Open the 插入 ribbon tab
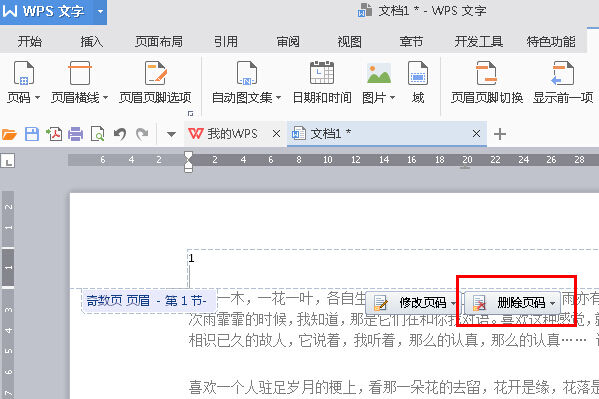The height and width of the screenshot is (399, 599). (x=92, y=41)
